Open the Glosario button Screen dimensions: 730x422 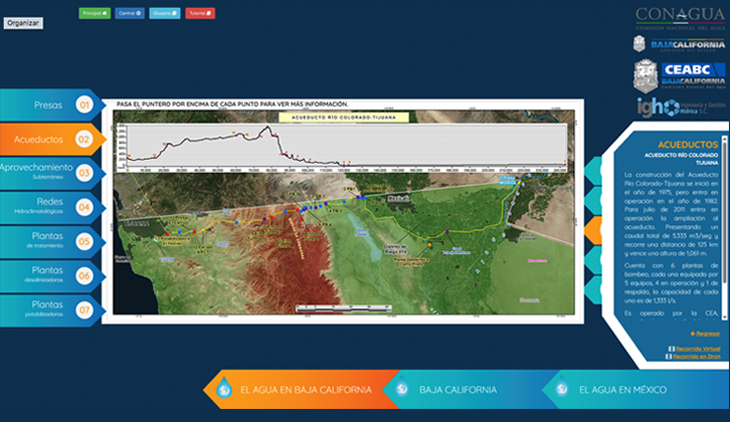click(x=165, y=13)
